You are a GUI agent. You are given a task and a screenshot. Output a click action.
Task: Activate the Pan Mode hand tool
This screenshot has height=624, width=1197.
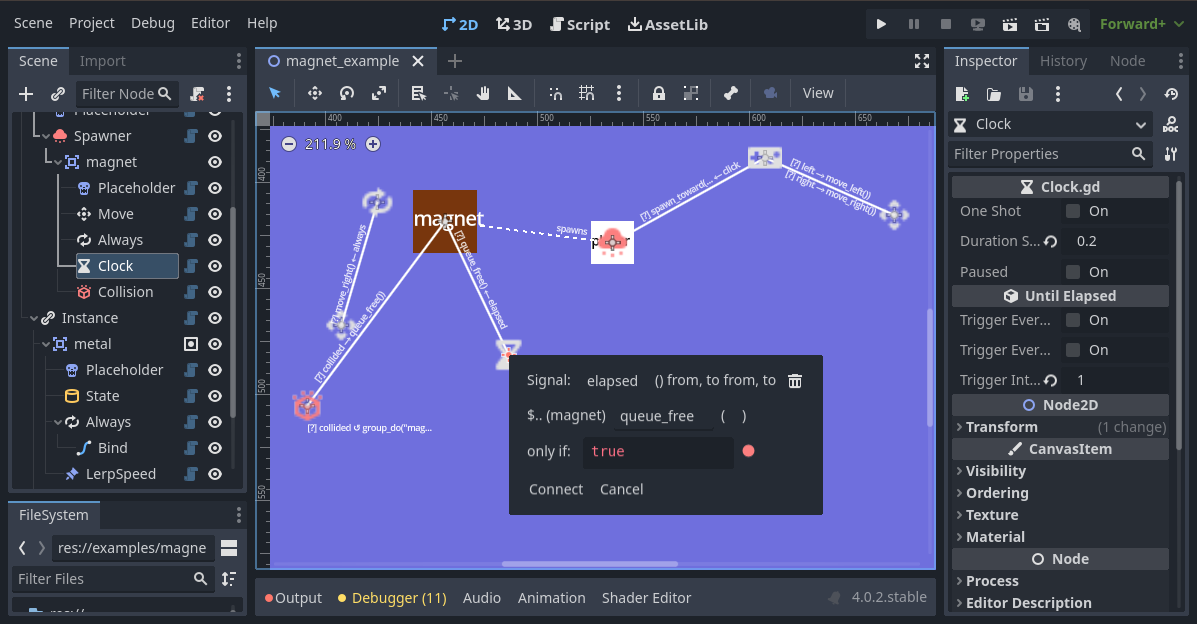[x=482, y=93]
